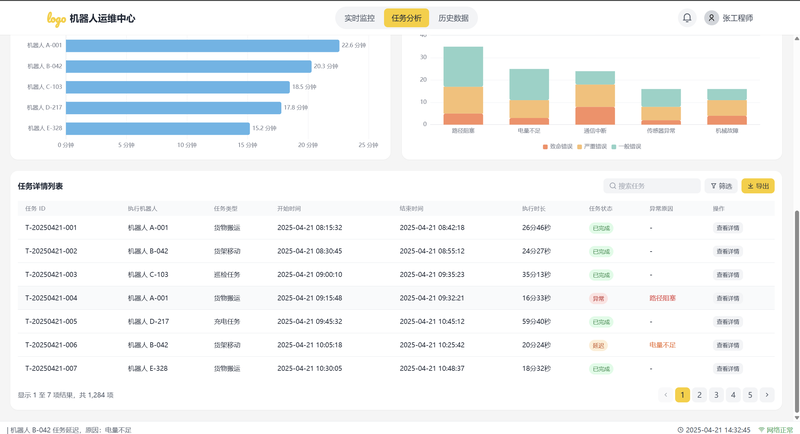The width and height of the screenshot is (800, 434).
Task: Toggle 严重错误 legend series
Action: click(592, 146)
